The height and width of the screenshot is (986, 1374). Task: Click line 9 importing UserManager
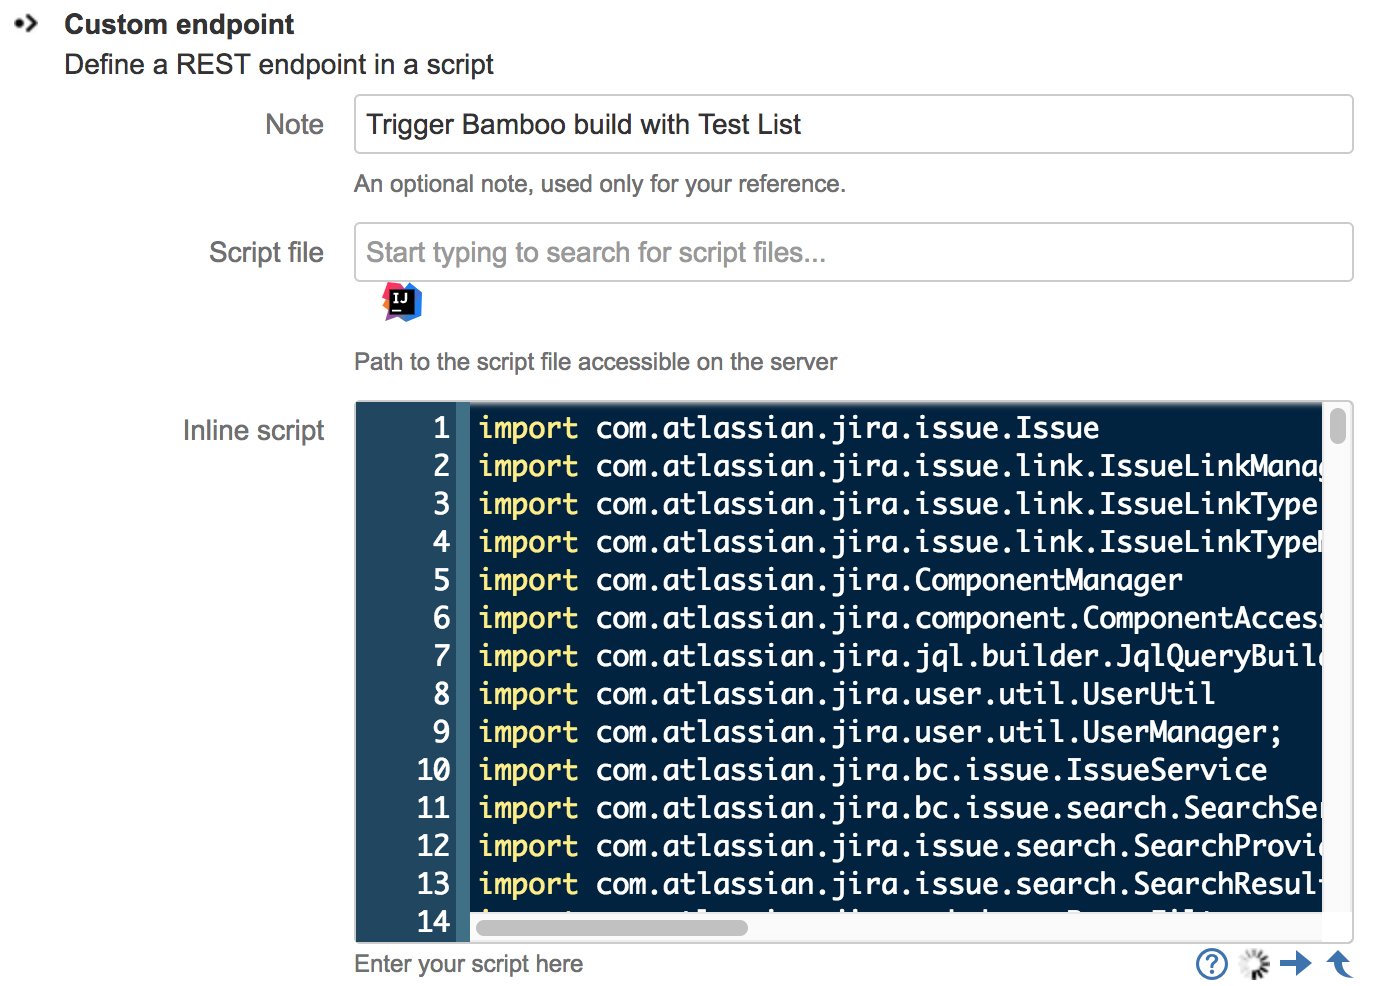(x=880, y=732)
